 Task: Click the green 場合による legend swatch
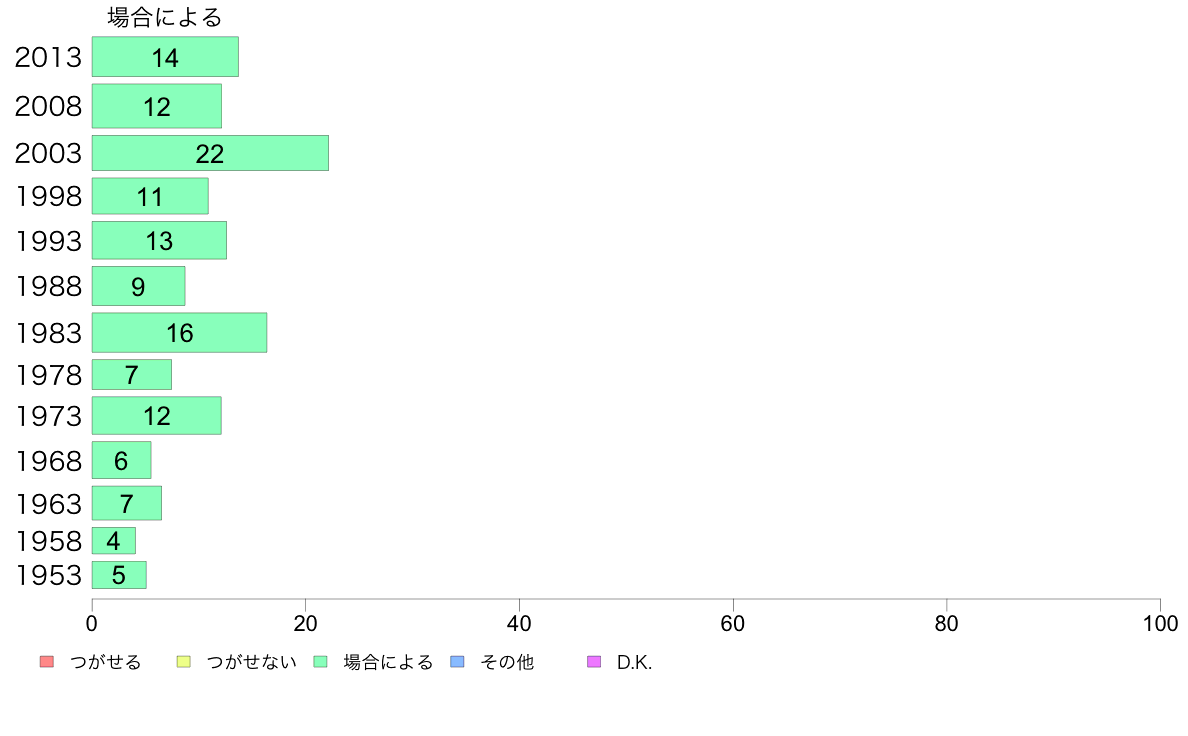pyautogui.click(x=320, y=662)
